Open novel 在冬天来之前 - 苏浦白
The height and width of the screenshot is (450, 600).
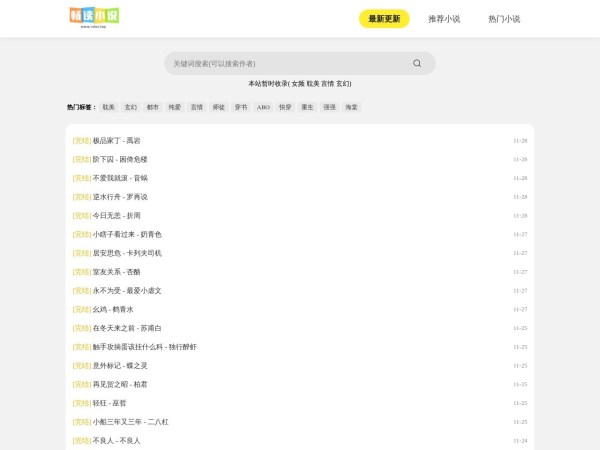[x=126, y=328]
